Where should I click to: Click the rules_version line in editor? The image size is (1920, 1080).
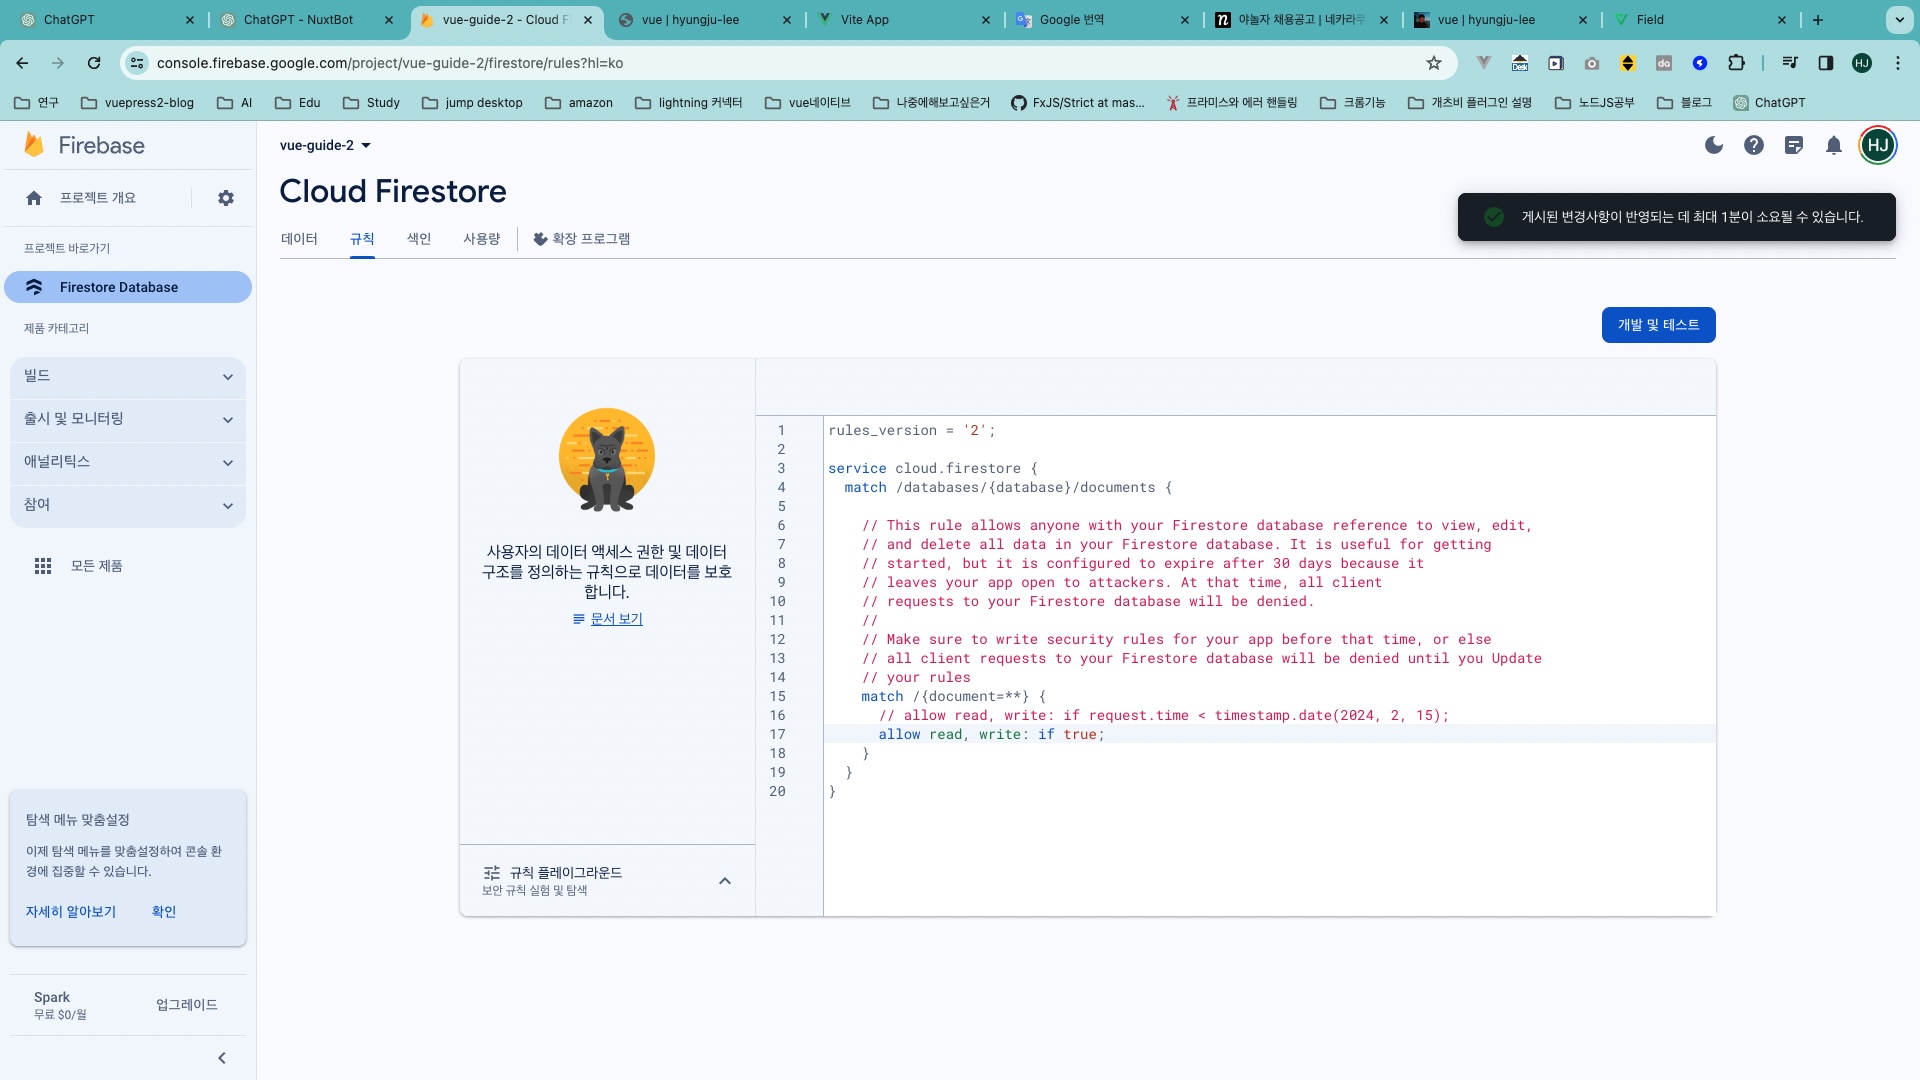[911, 430]
